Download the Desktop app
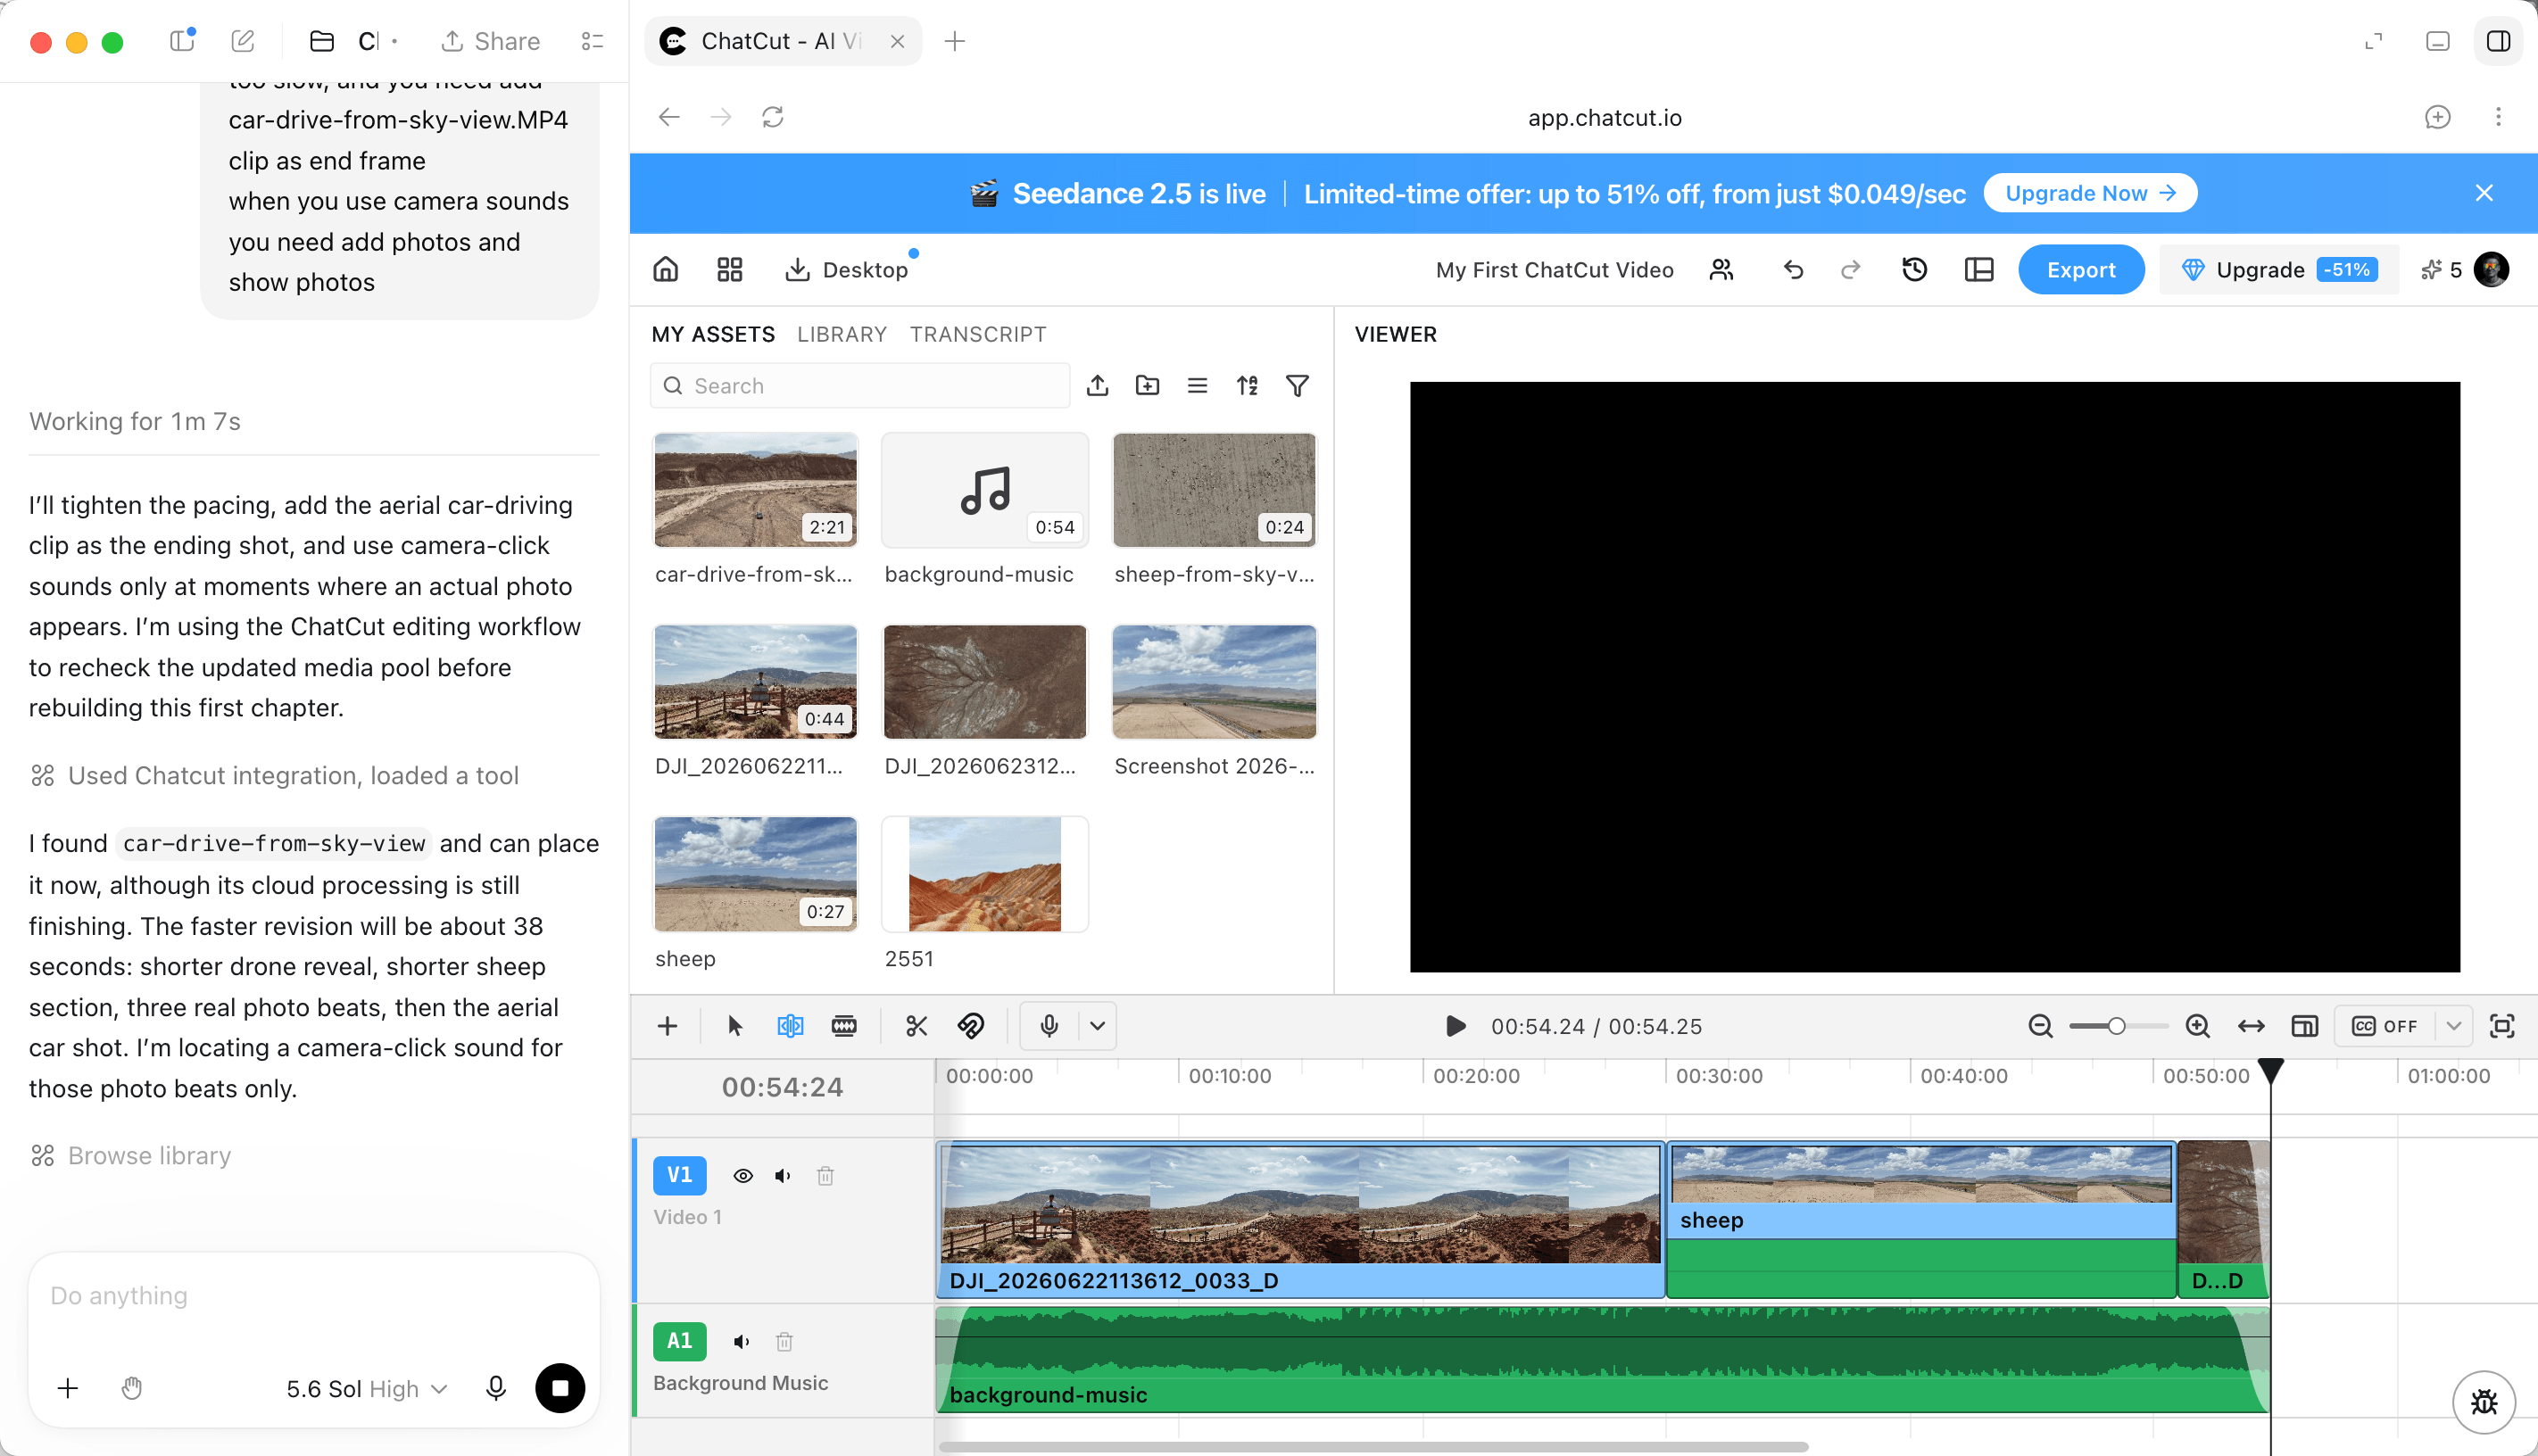This screenshot has width=2538, height=1456. click(x=846, y=269)
